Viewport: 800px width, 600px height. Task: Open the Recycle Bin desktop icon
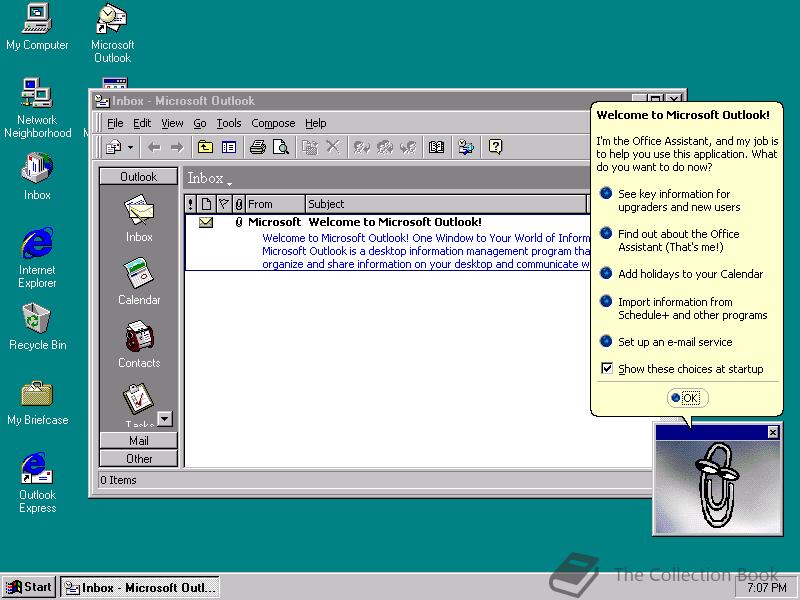pos(37,327)
